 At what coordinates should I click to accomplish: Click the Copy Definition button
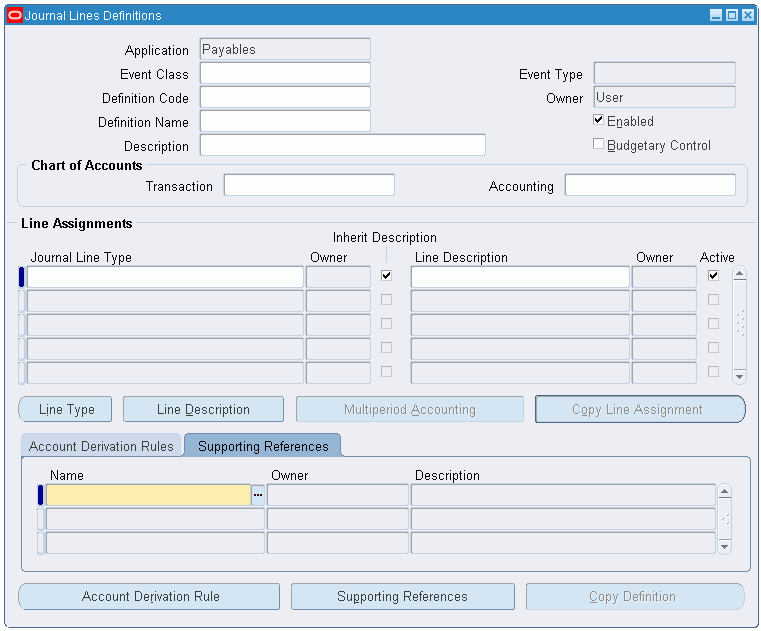pos(635,596)
